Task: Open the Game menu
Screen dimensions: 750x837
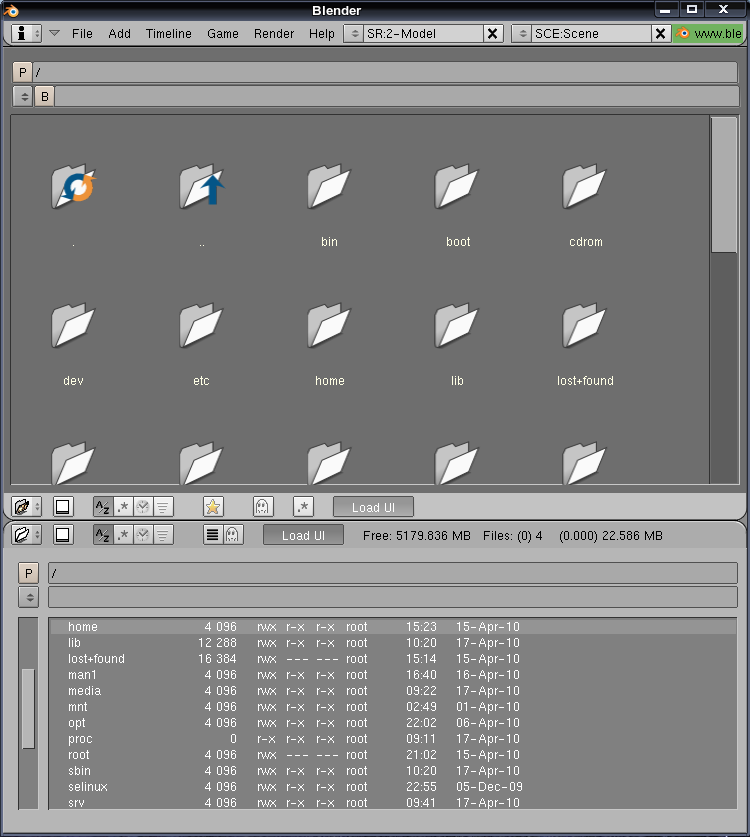Action: [x=223, y=34]
